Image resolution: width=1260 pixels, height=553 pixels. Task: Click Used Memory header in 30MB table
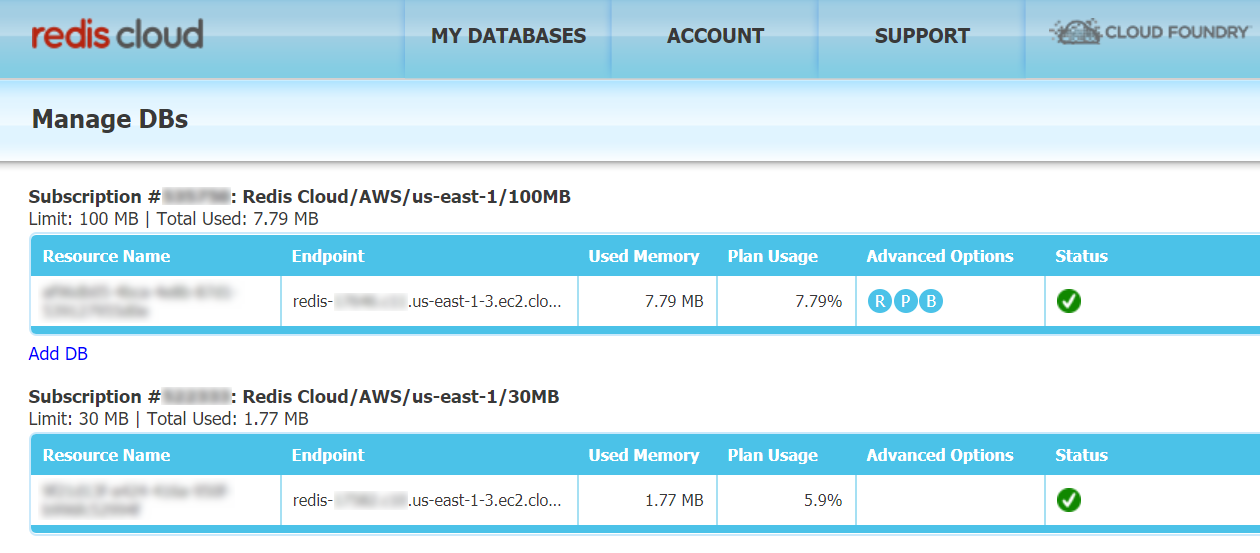644,455
